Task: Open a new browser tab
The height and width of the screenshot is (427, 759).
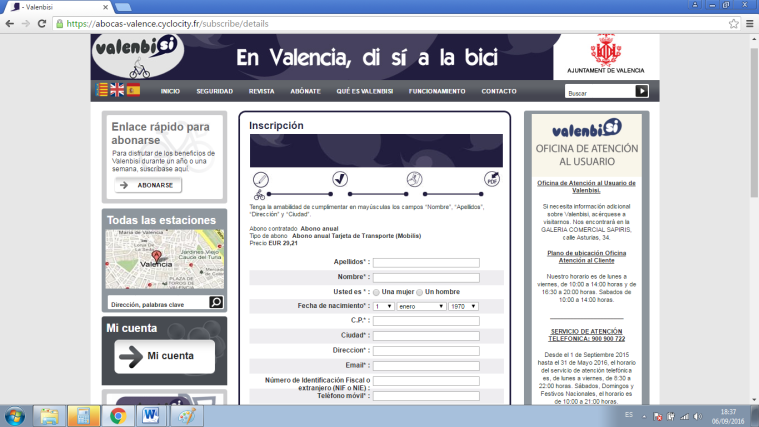Action: [123, 7]
